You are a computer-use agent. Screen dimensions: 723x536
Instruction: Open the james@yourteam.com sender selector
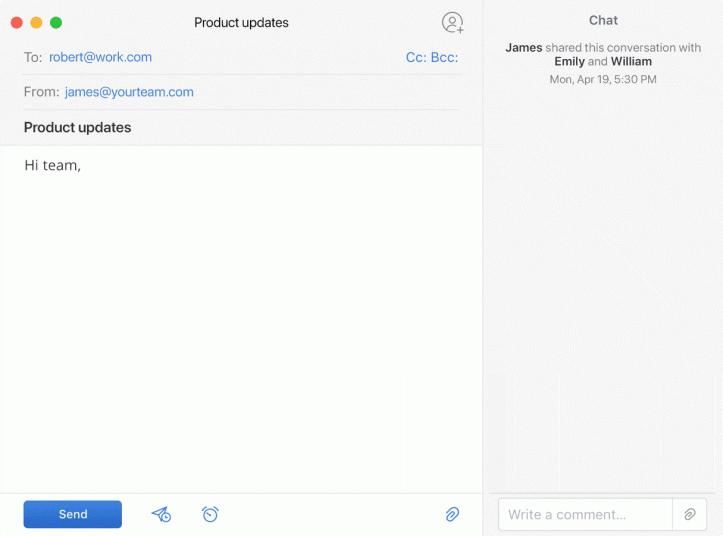click(x=129, y=92)
